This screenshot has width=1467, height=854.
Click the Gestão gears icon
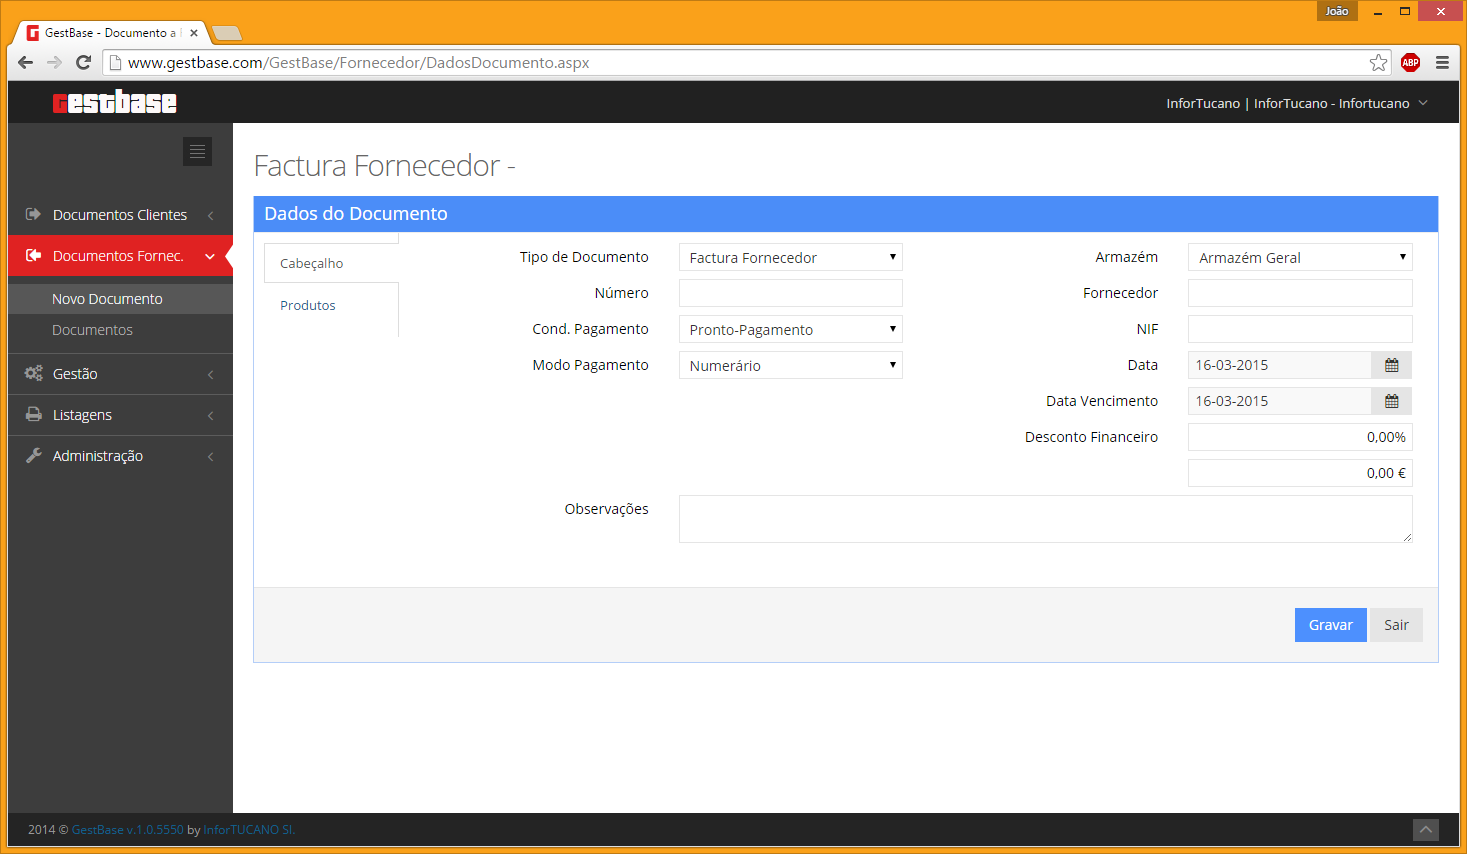(33, 373)
